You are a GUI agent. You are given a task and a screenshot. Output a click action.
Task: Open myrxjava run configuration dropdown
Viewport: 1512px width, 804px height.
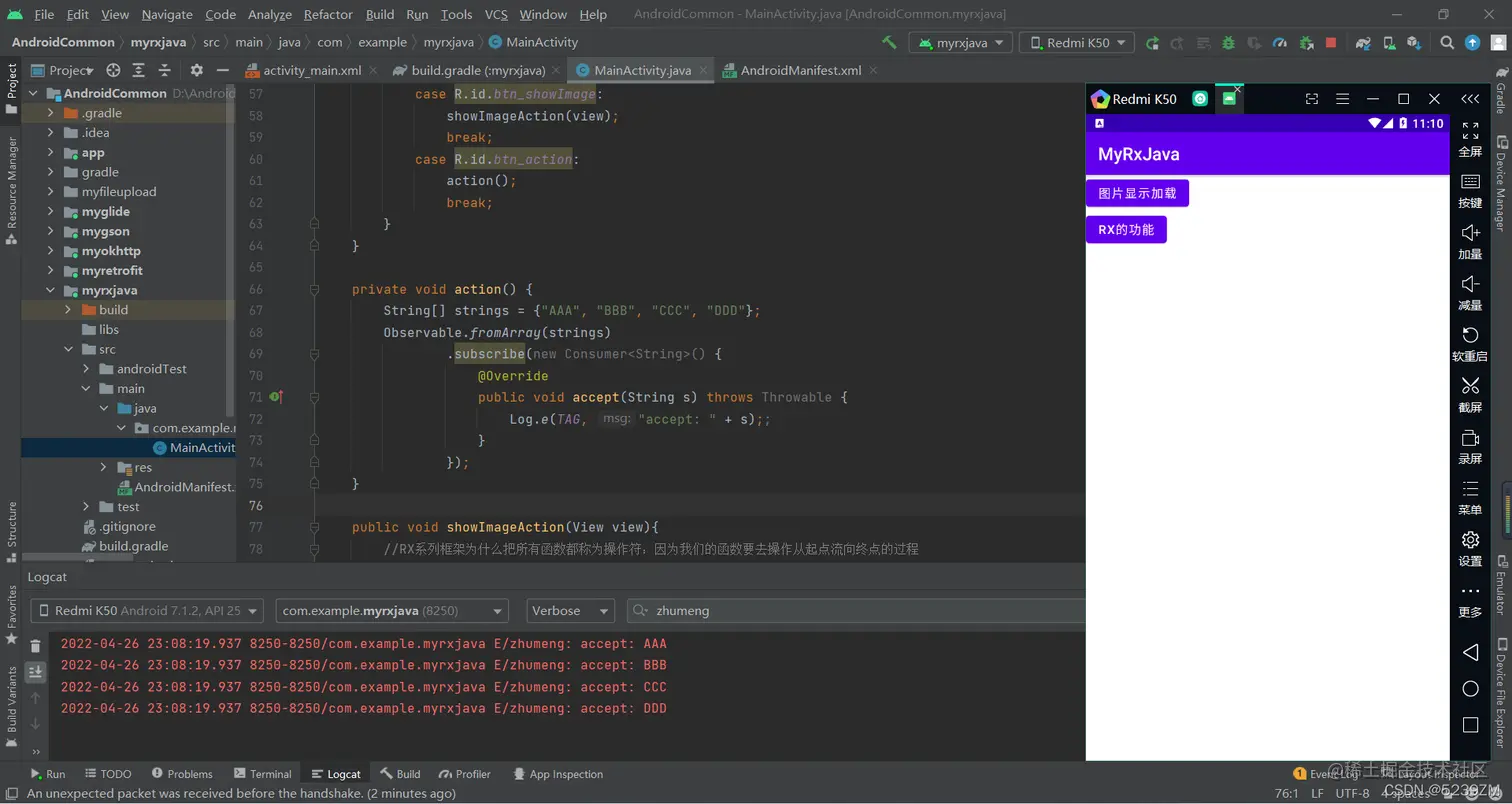[960, 43]
